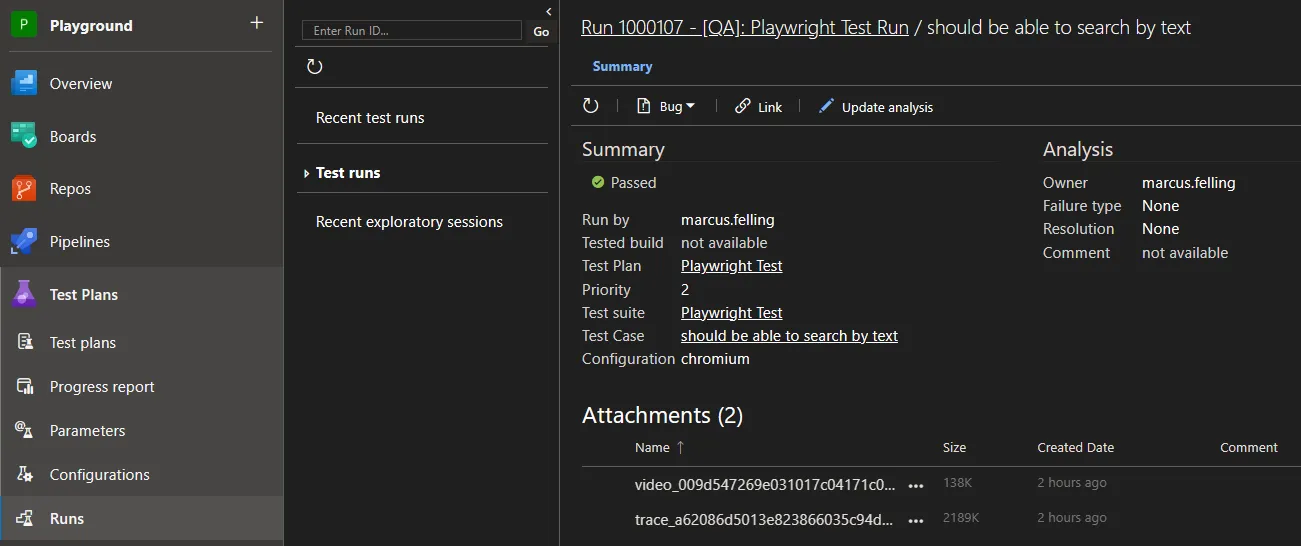Viewport: 1301px width, 546px height.
Task: Refresh the run list in the left pane
Action: click(314, 67)
